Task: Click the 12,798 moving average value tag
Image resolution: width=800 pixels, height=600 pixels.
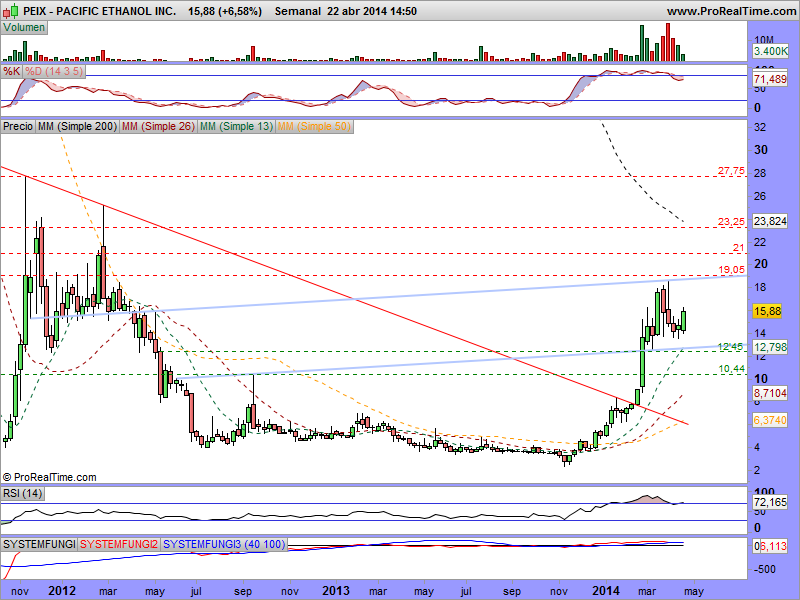Action: tap(770, 347)
